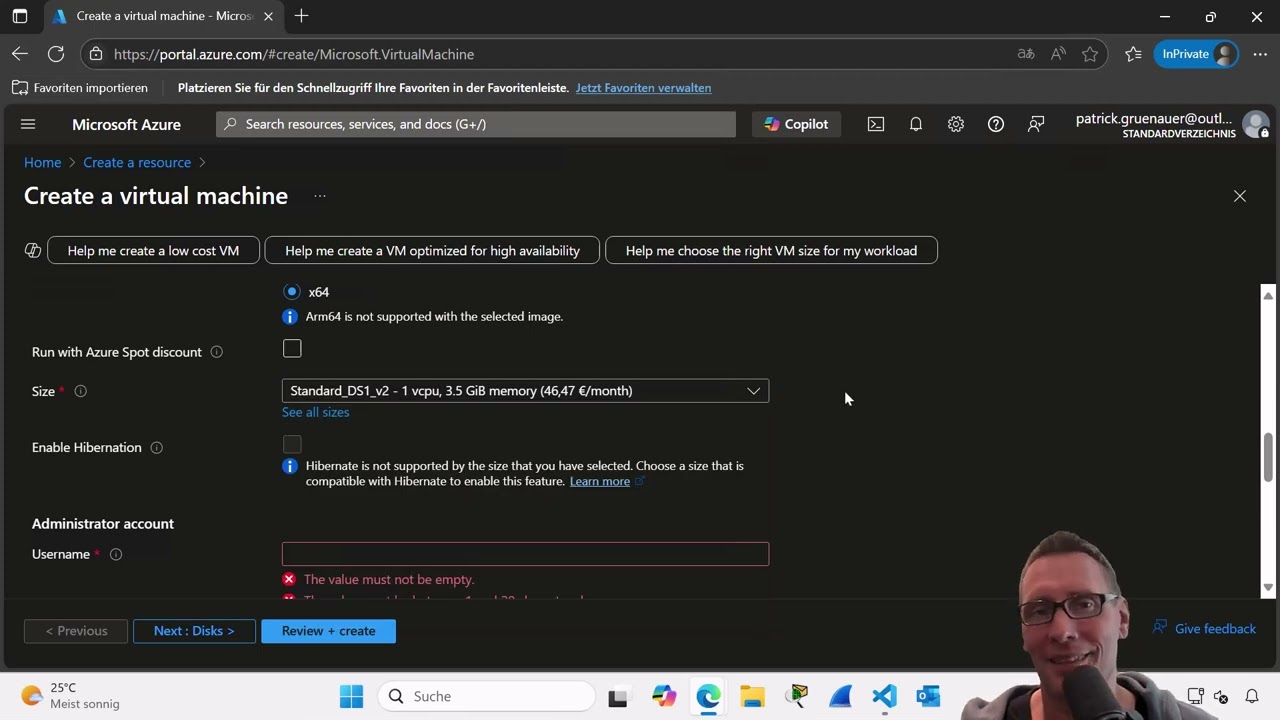Open tab actions menu in Edge

click(20, 16)
